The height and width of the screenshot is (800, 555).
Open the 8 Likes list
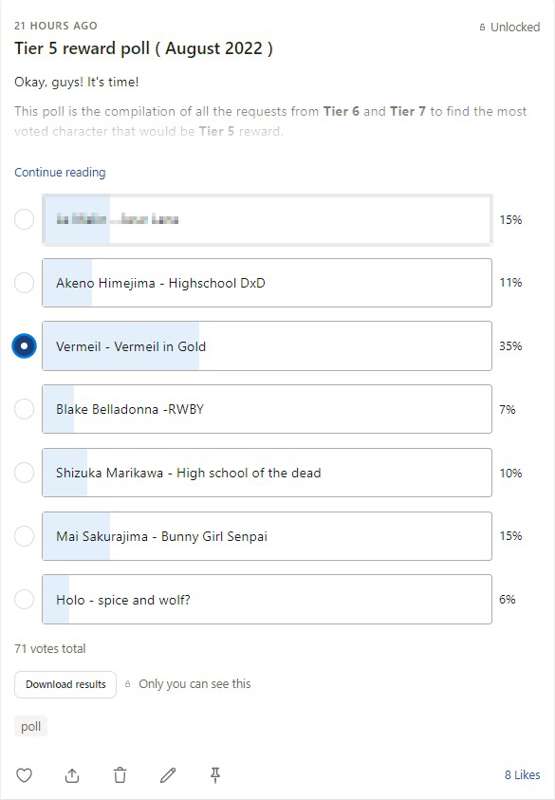pyautogui.click(x=522, y=774)
